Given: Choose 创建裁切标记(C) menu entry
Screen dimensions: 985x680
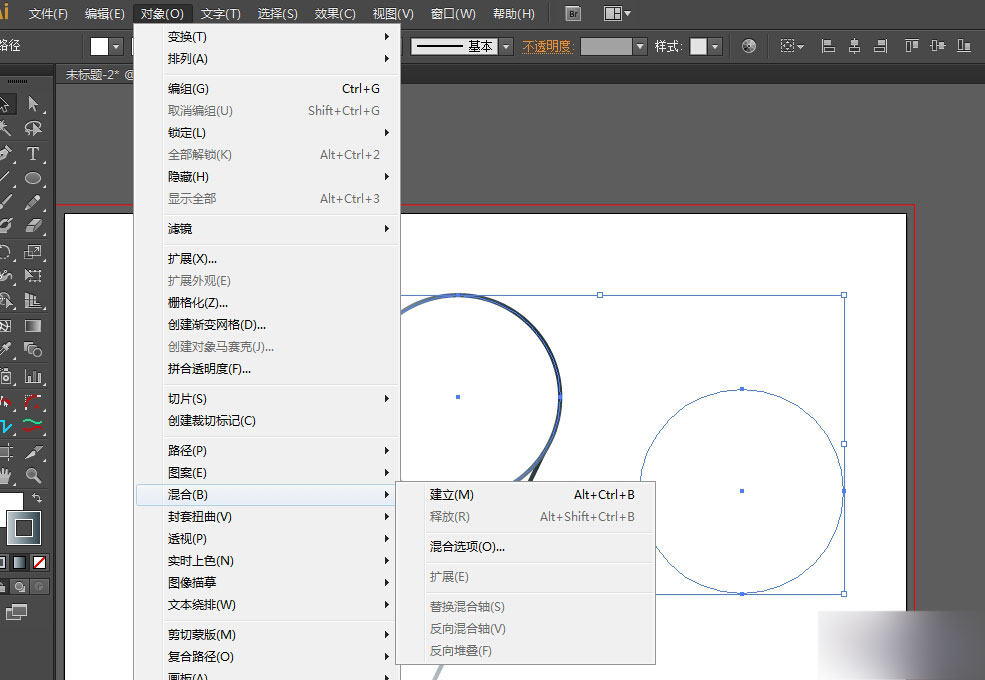Looking at the screenshot, I should coord(268,420).
